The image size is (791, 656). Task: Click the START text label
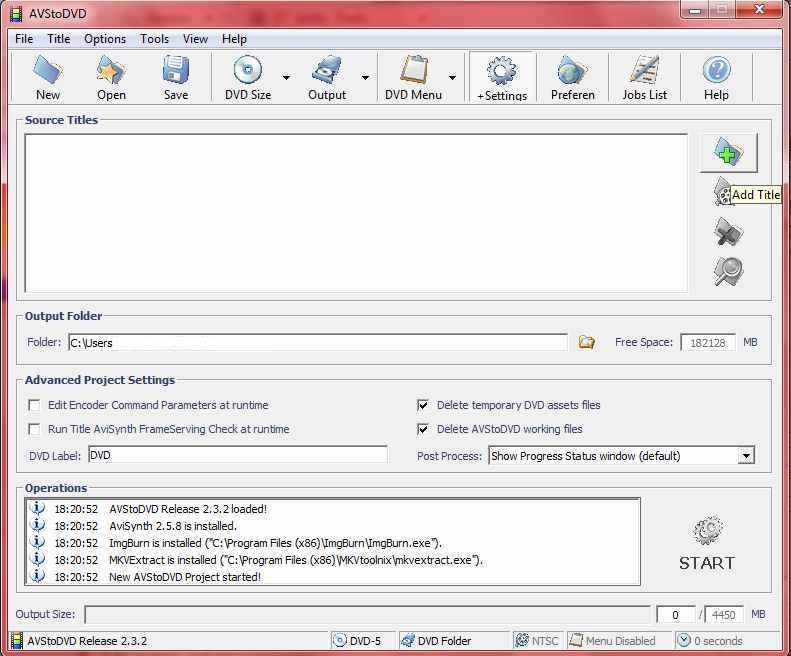pos(707,563)
